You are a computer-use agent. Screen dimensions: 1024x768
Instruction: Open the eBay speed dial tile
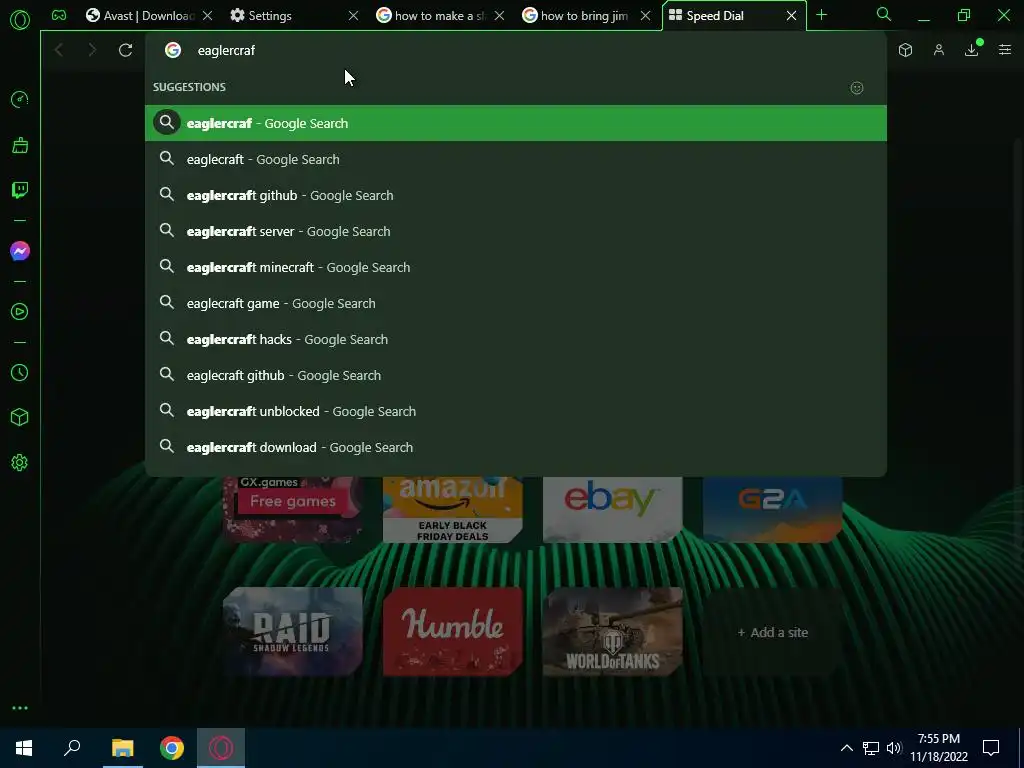click(613, 509)
